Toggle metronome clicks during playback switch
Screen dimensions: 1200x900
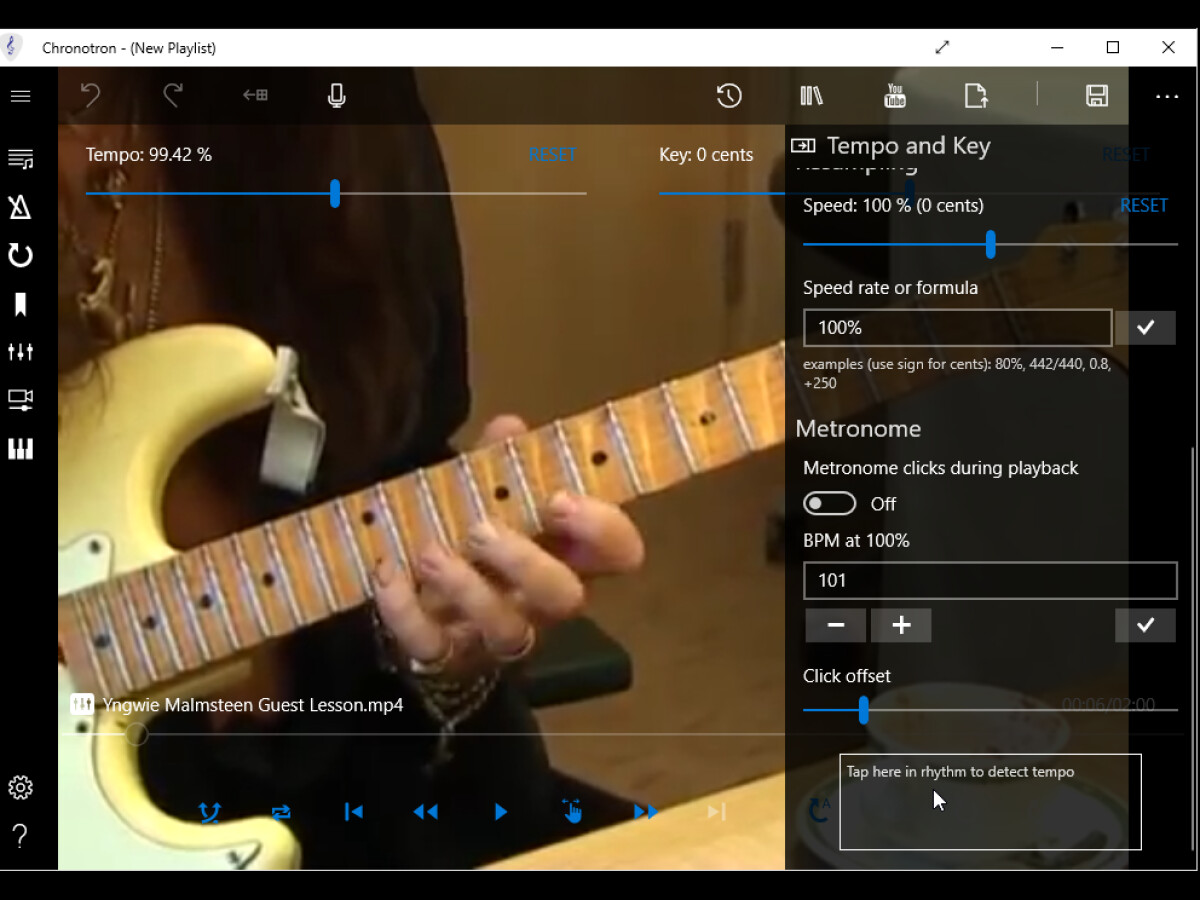(829, 504)
